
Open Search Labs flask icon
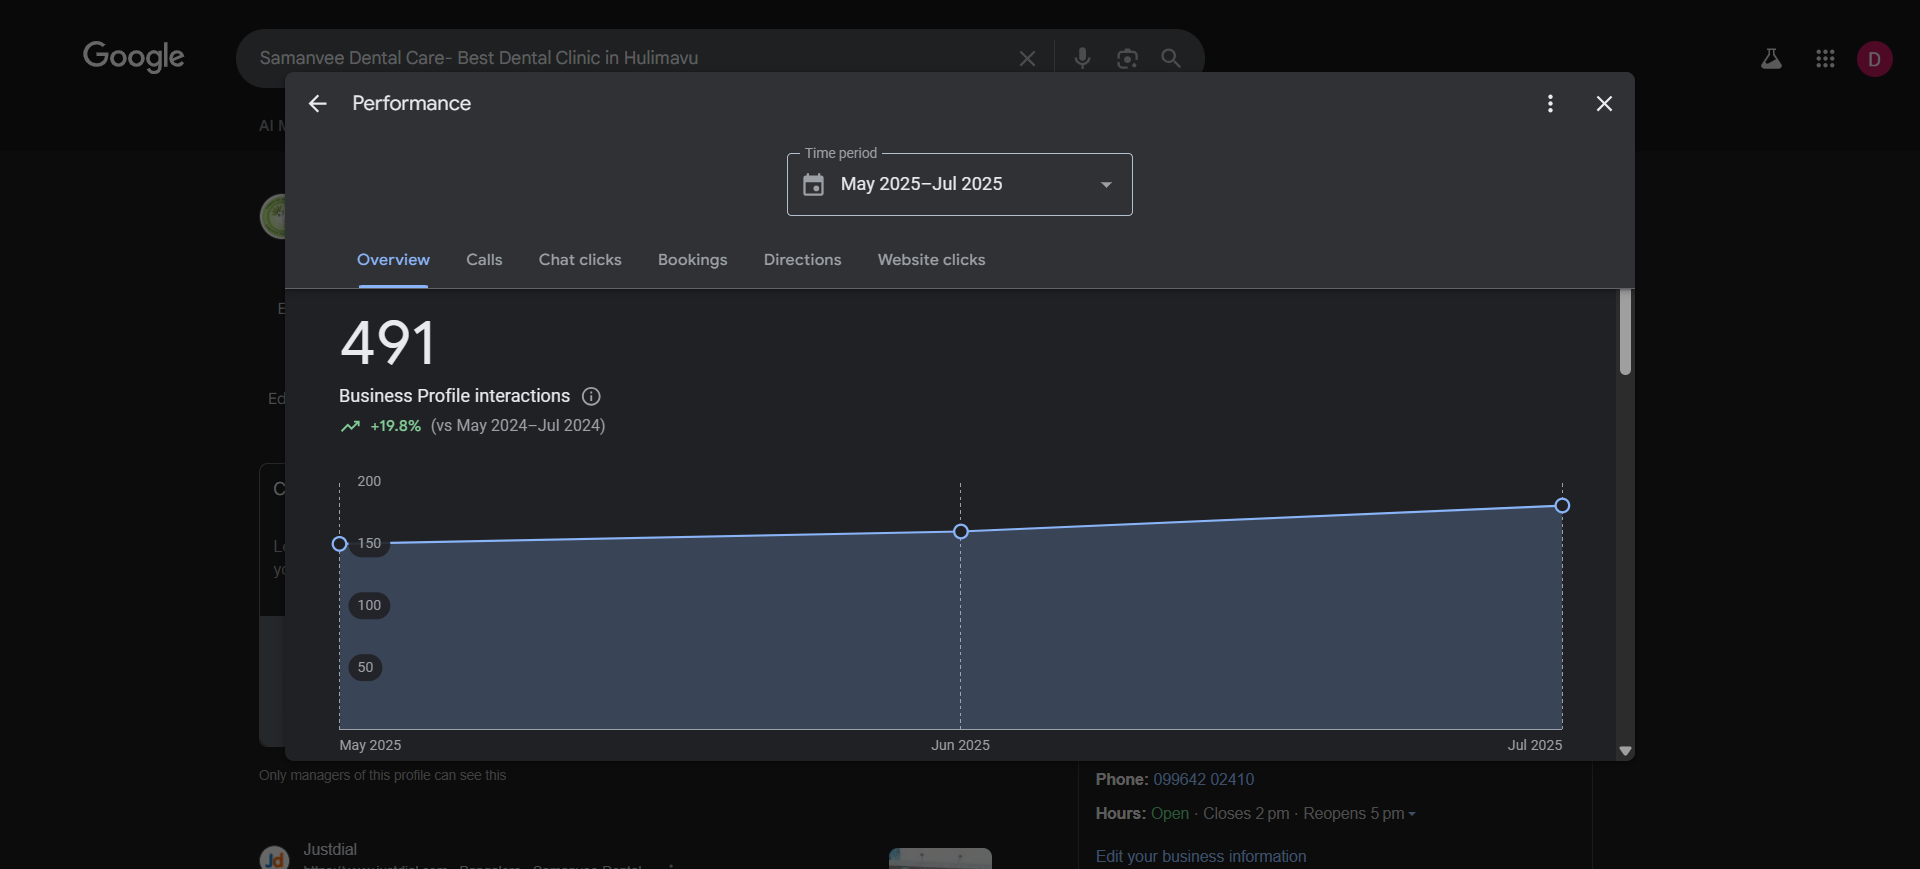coord(1771,59)
